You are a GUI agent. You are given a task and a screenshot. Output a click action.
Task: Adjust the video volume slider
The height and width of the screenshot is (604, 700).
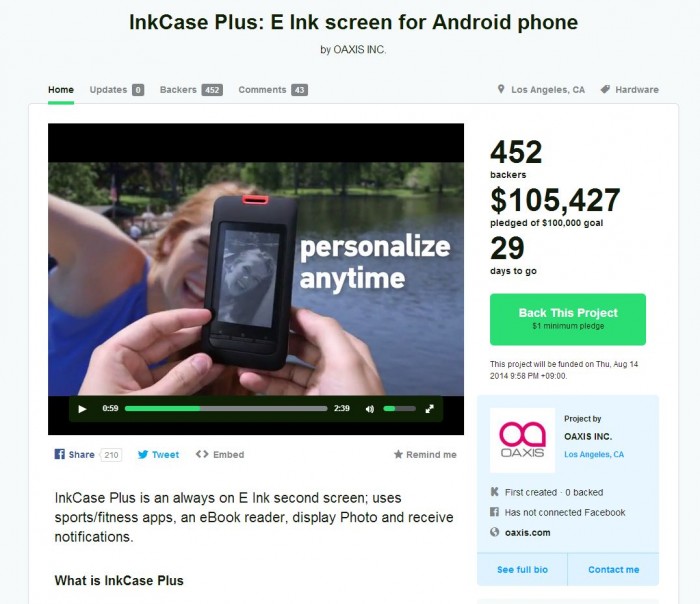click(x=400, y=408)
